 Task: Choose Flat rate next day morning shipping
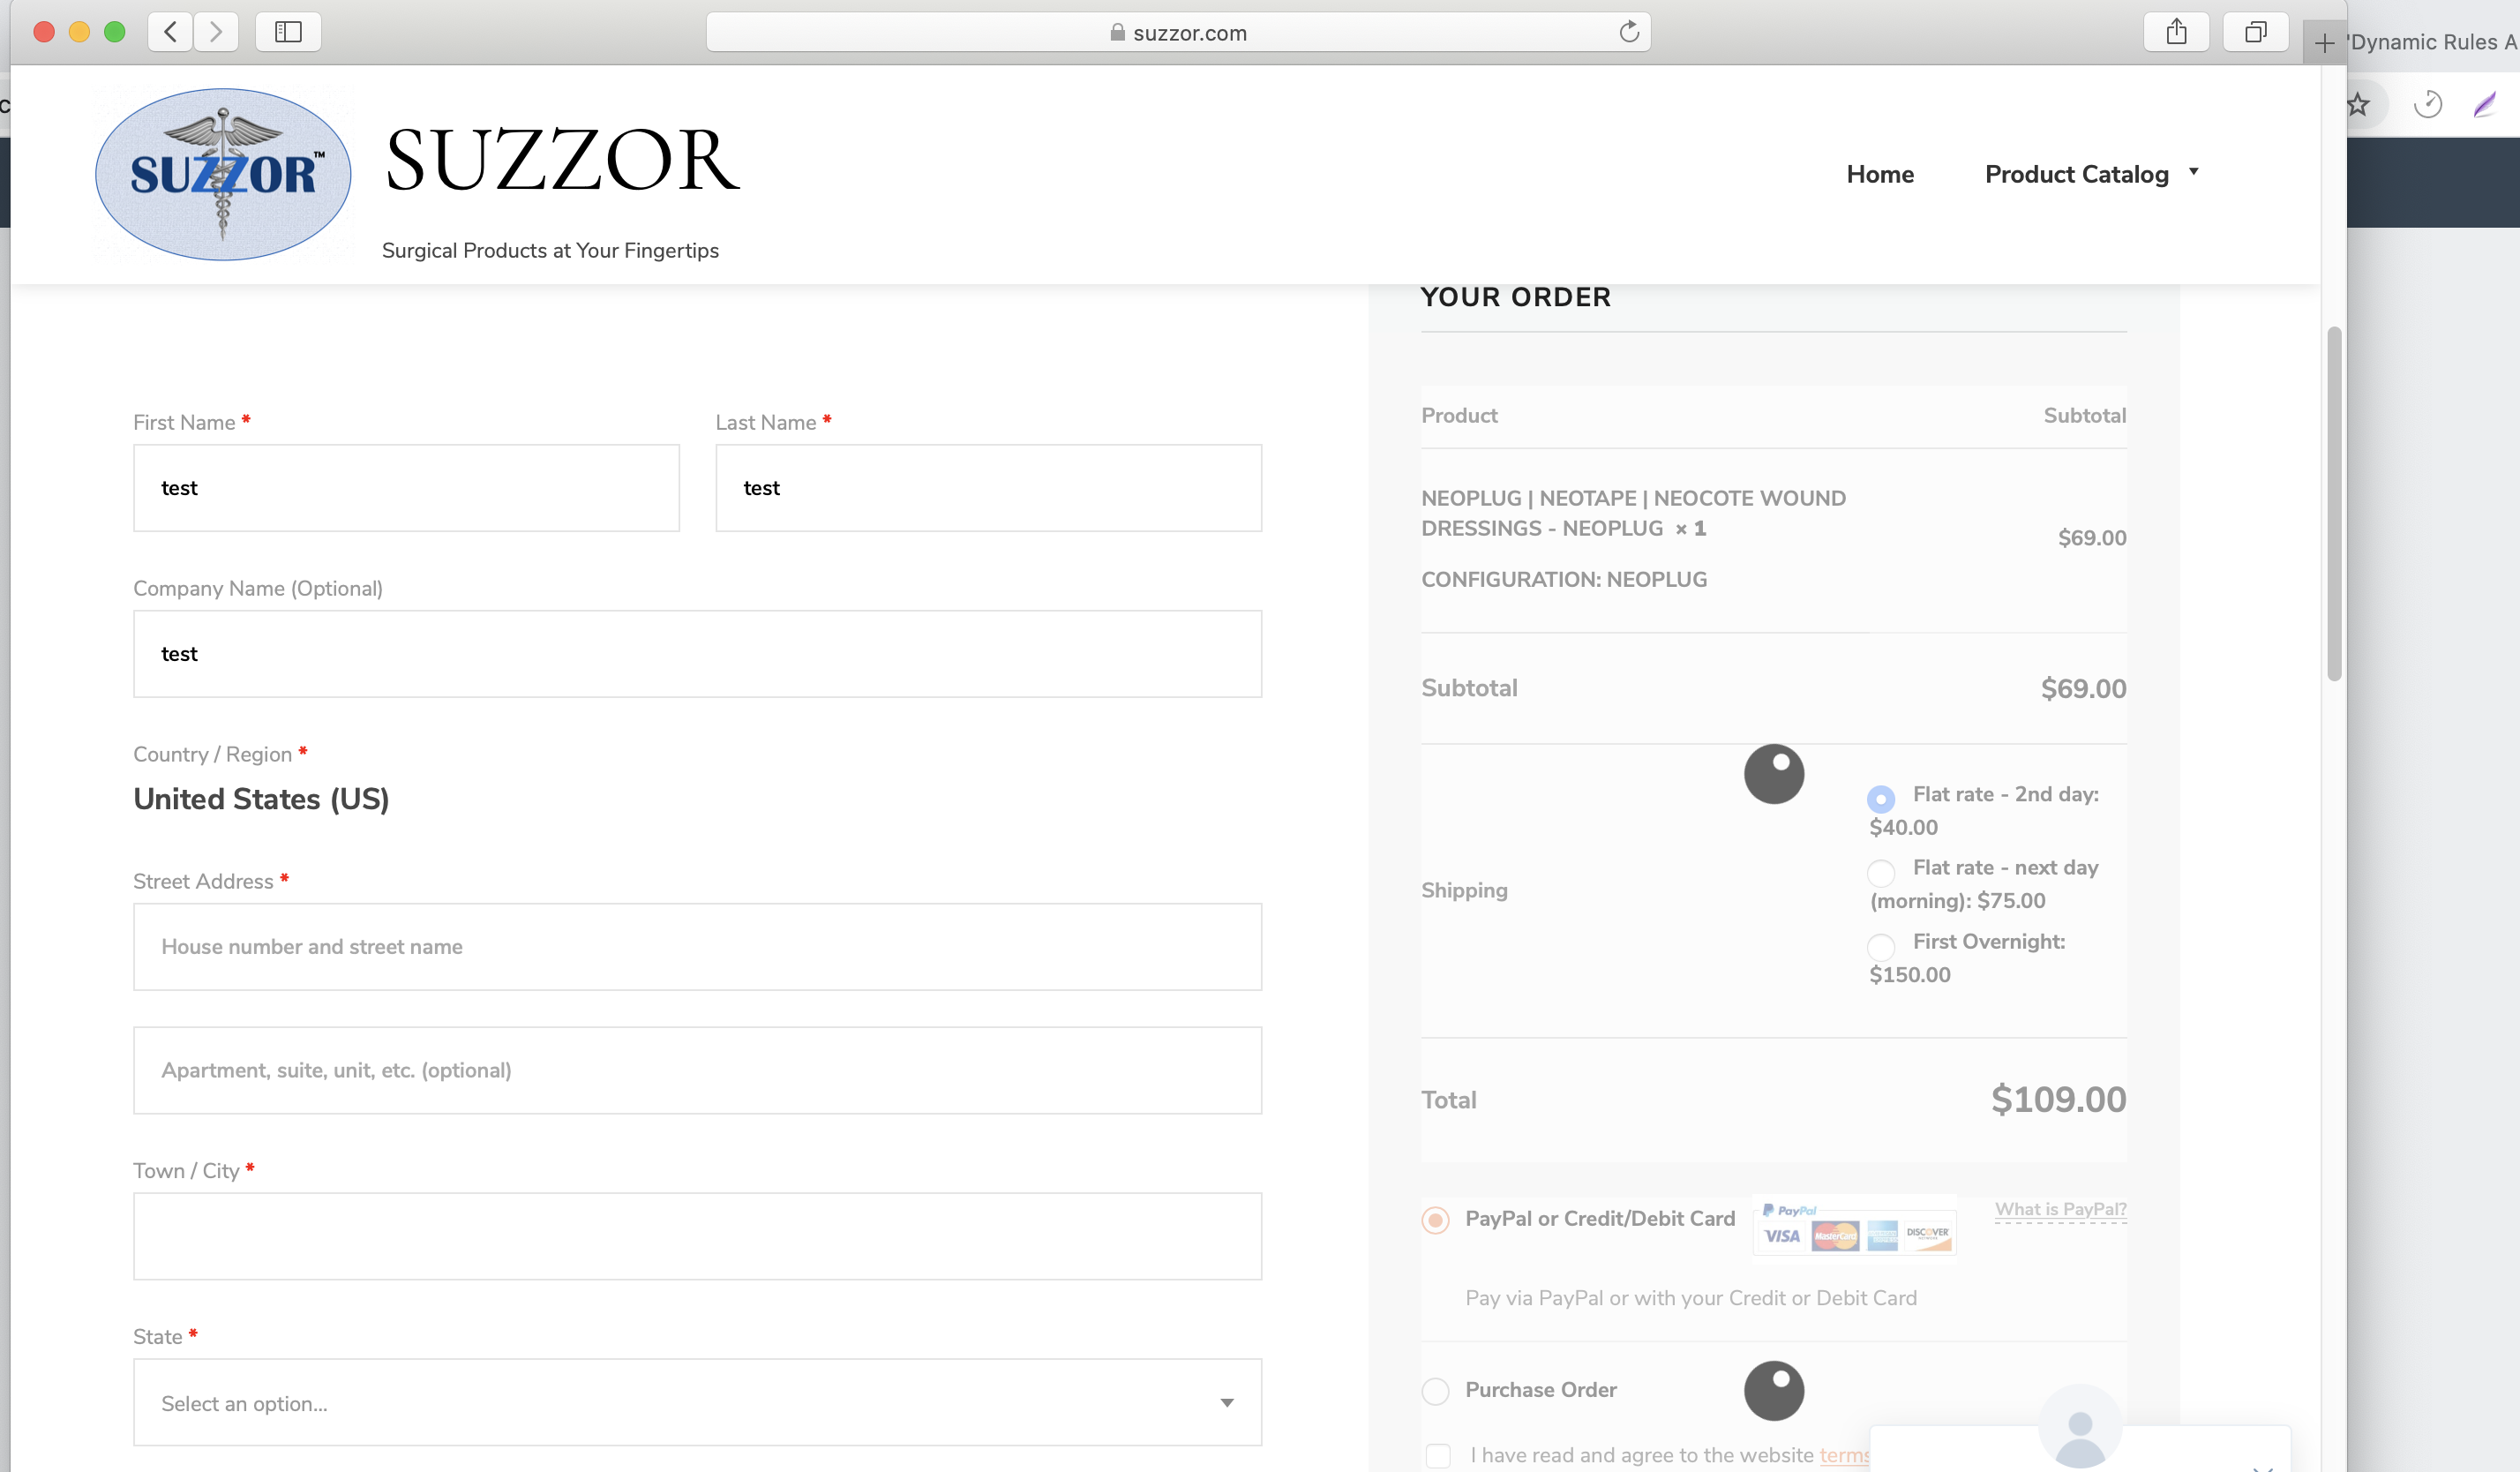pyautogui.click(x=1880, y=872)
